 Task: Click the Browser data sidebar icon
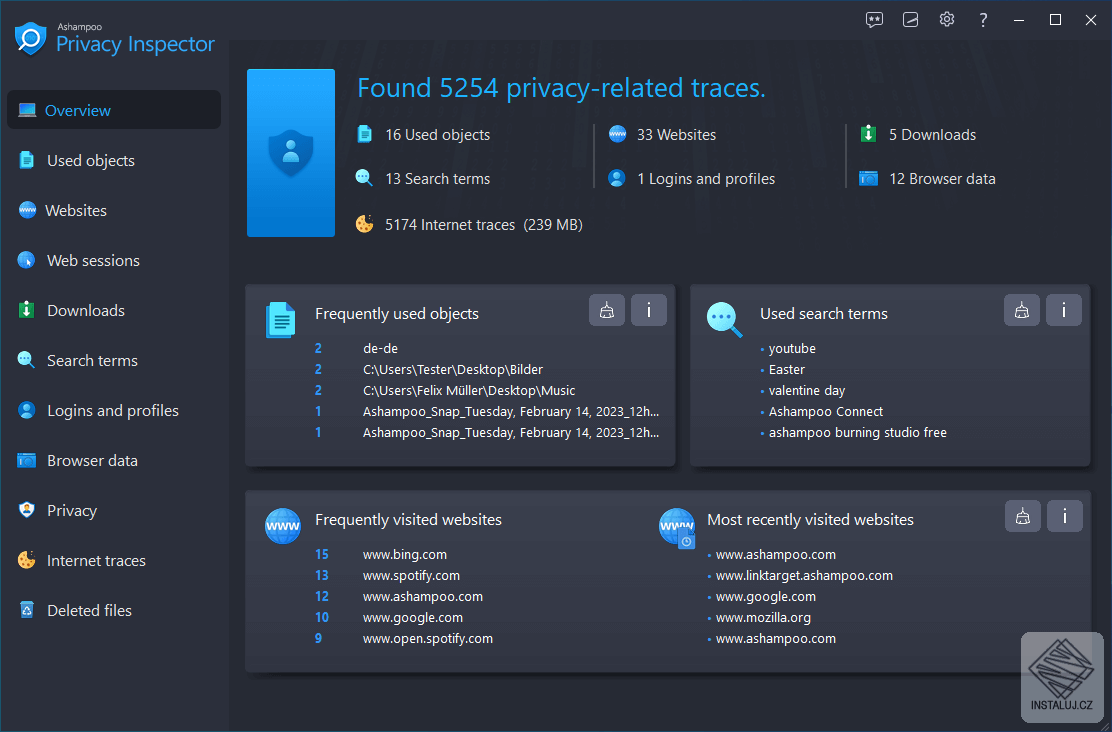pyautogui.click(x=27, y=460)
